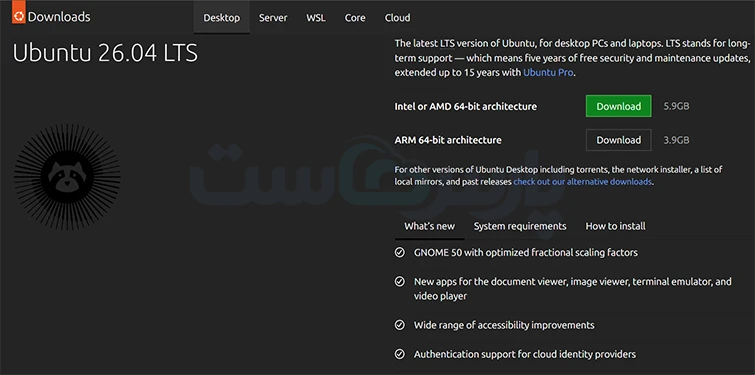
Task: Click check icon beside Authentication support item
Action: 400,354
